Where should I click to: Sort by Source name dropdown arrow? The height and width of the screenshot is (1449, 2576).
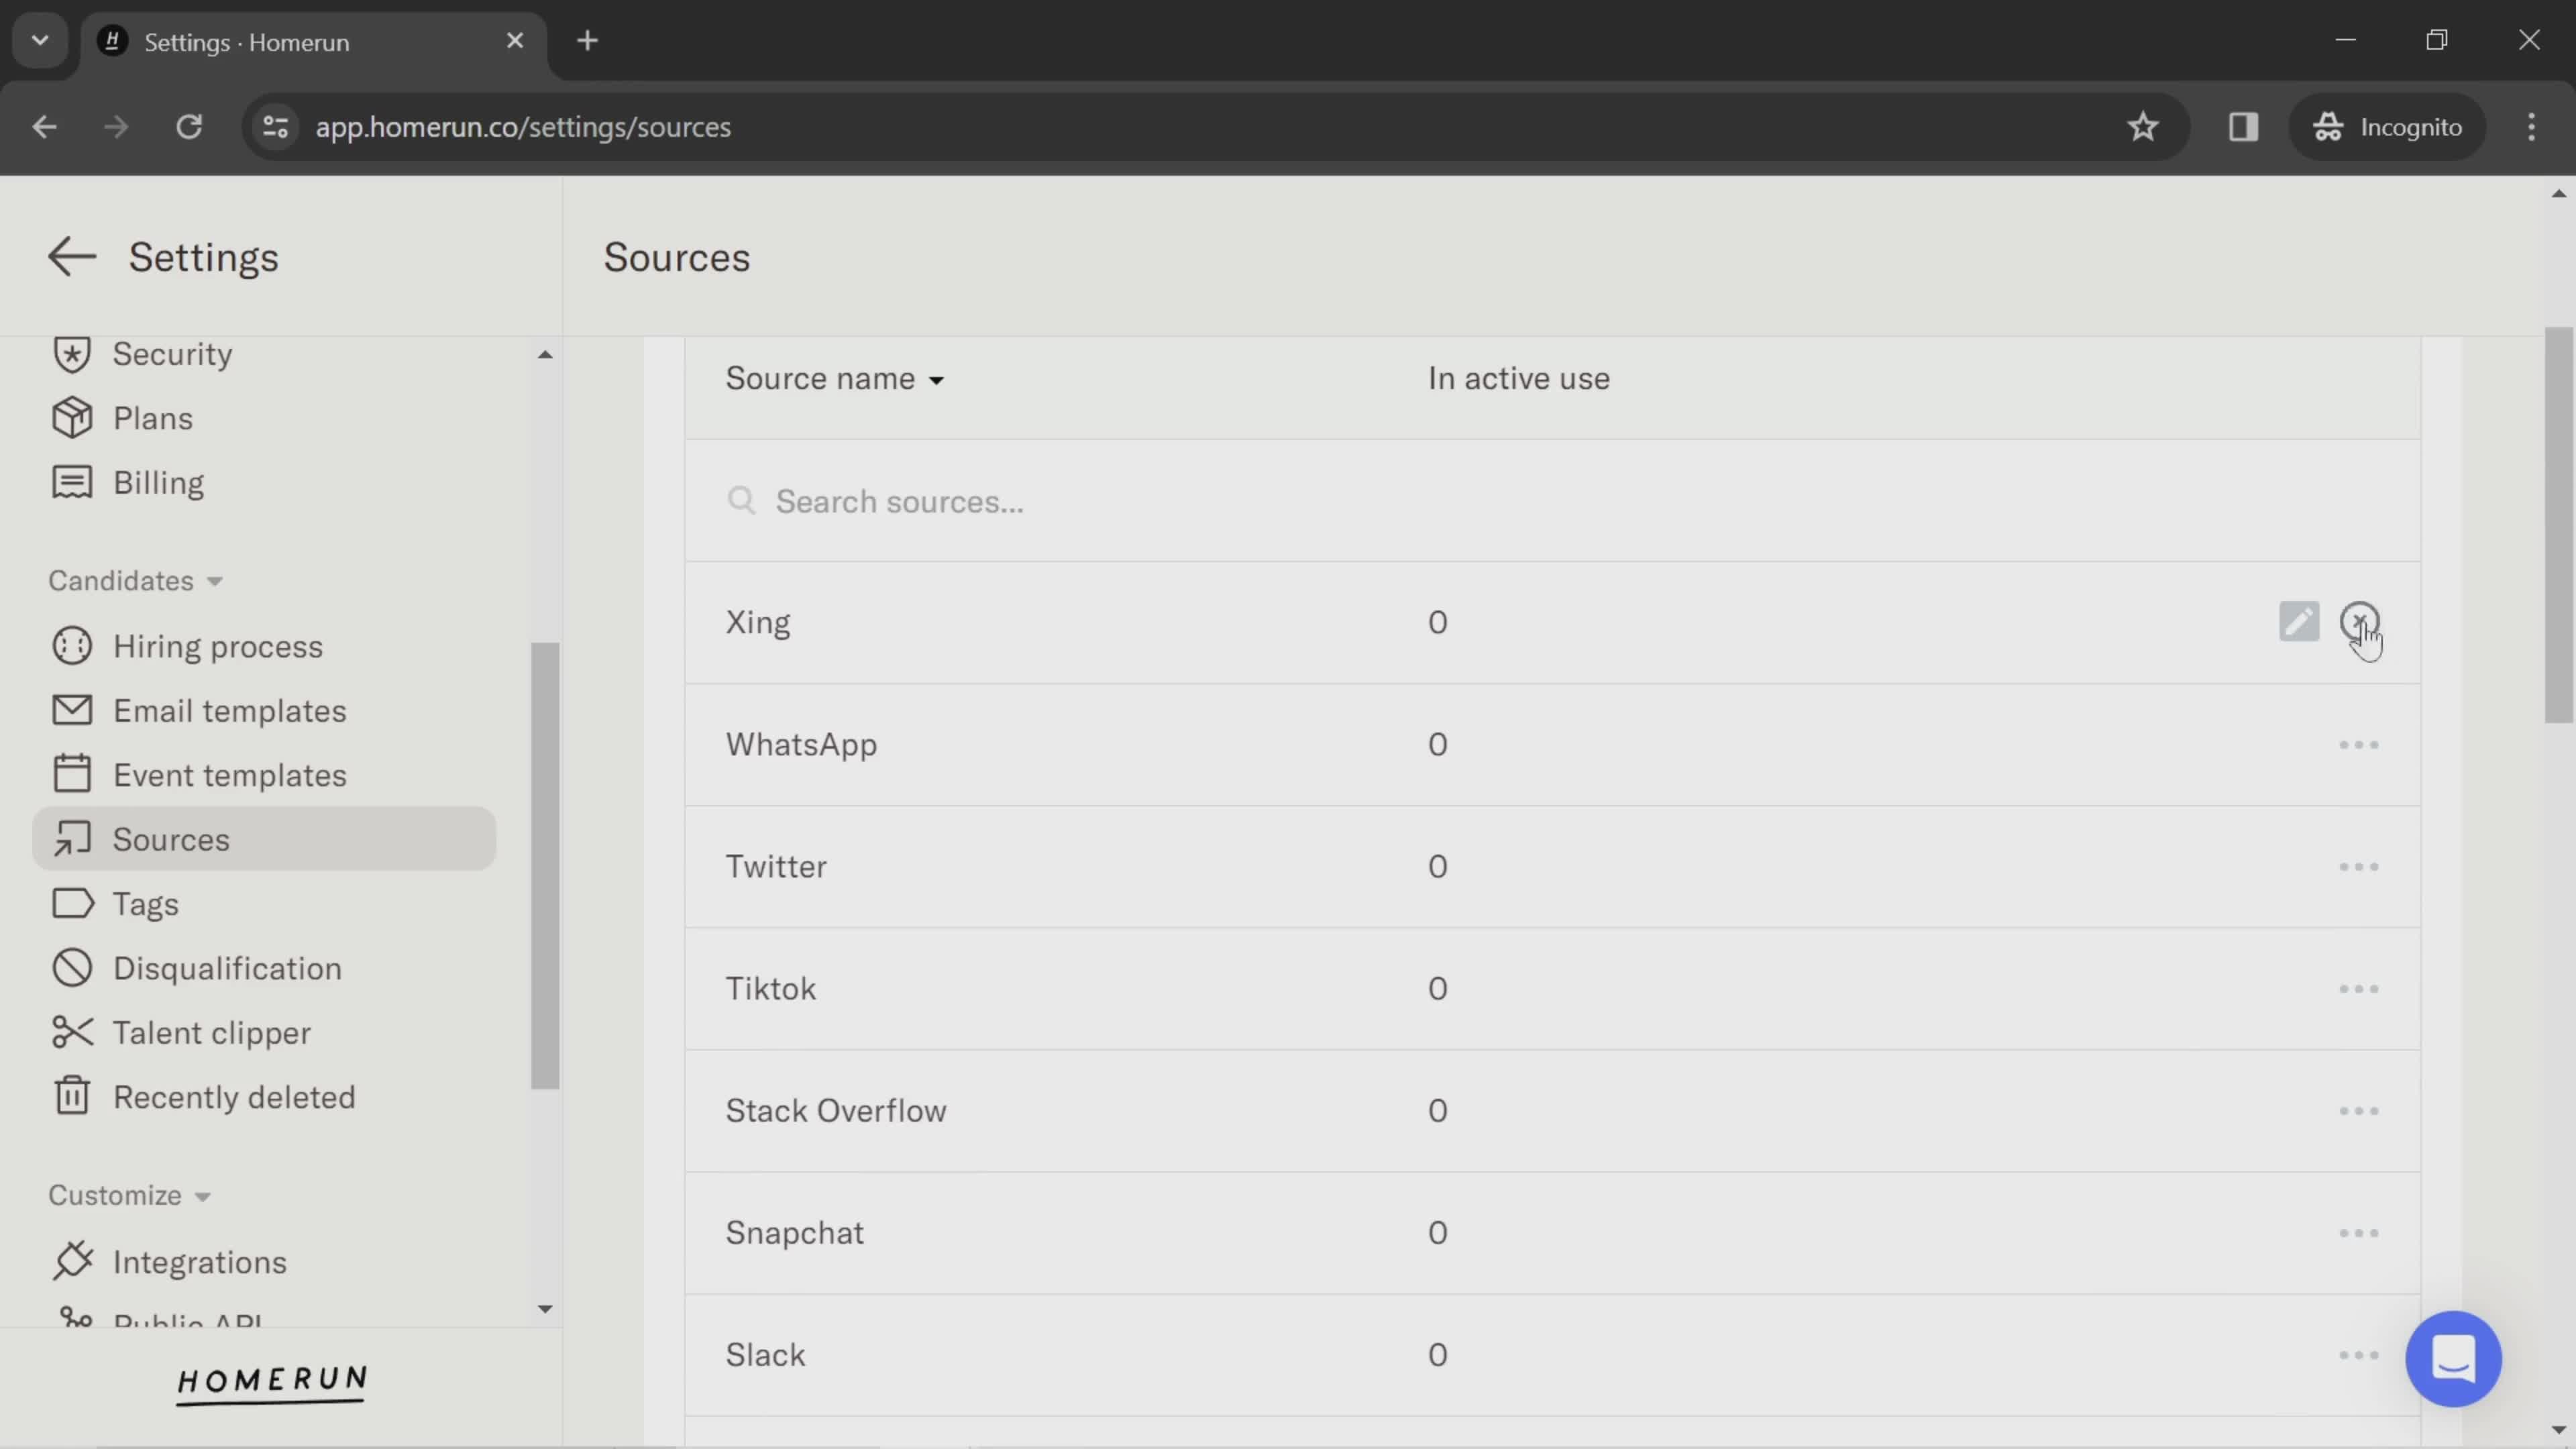(936, 381)
